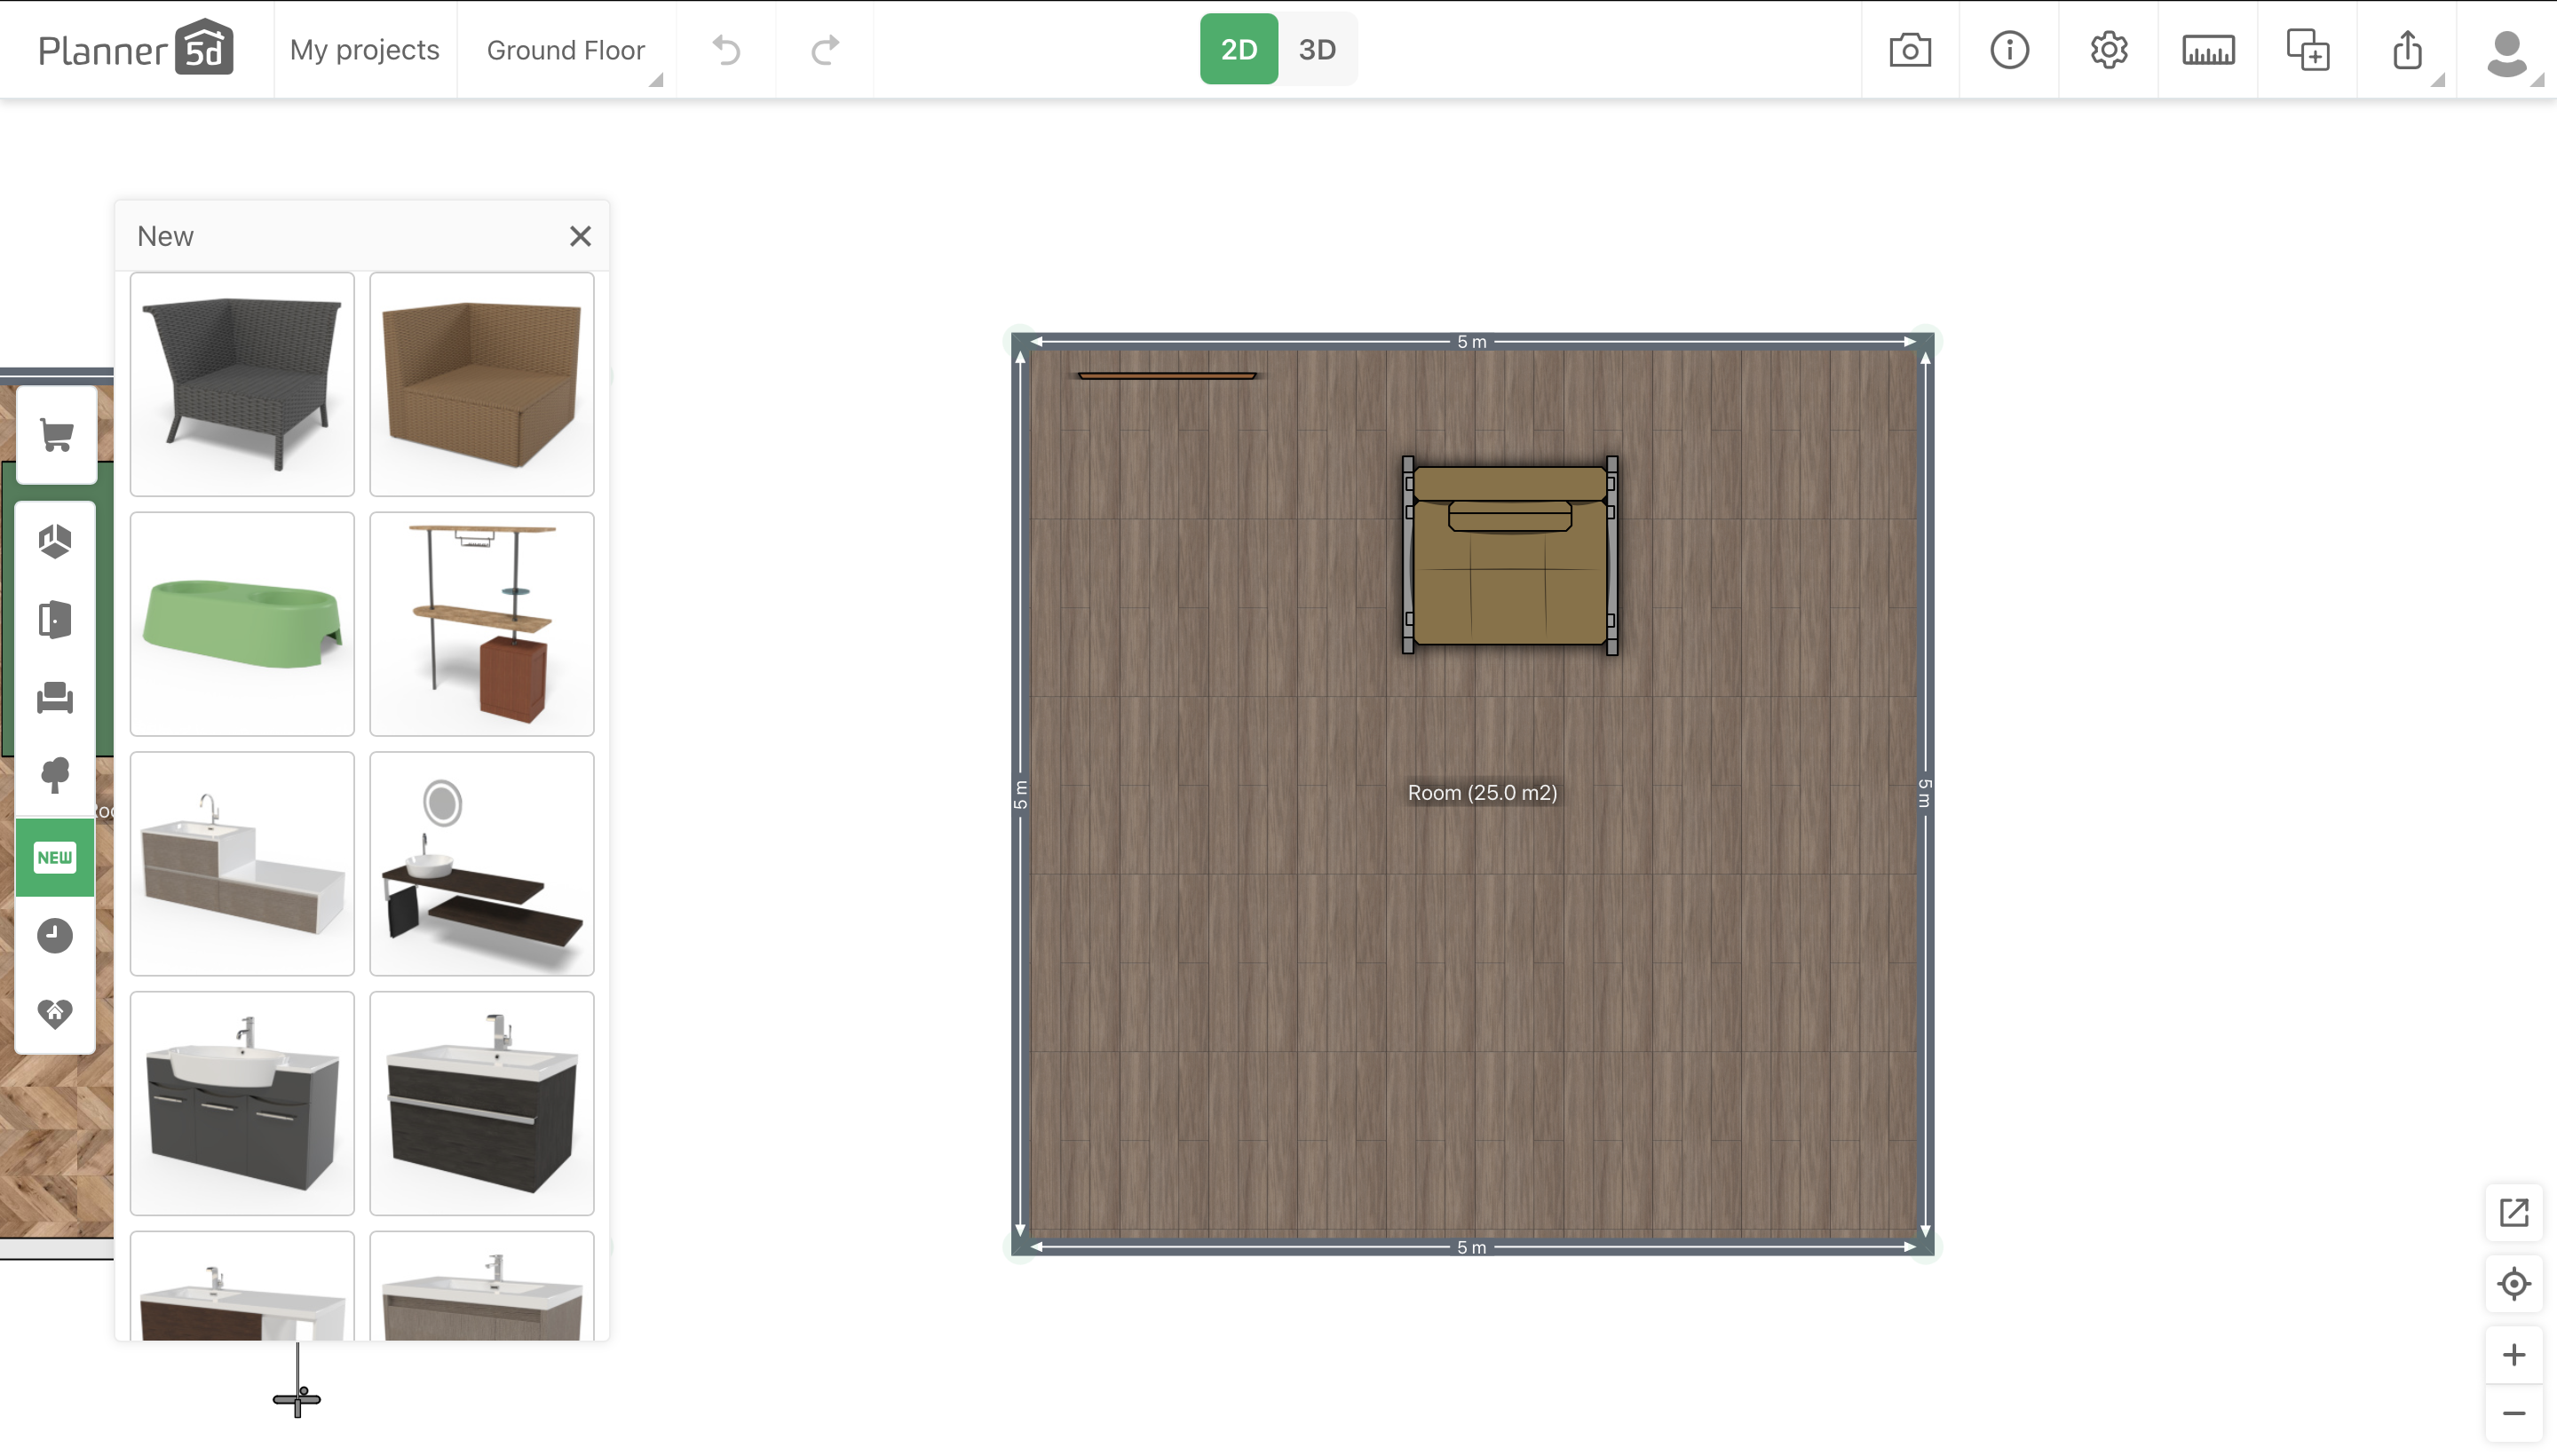Image resolution: width=2557 pixels, height=1456 pixels.
Task: Switch to 2D view mode
Action: (x=1238, y=50)
